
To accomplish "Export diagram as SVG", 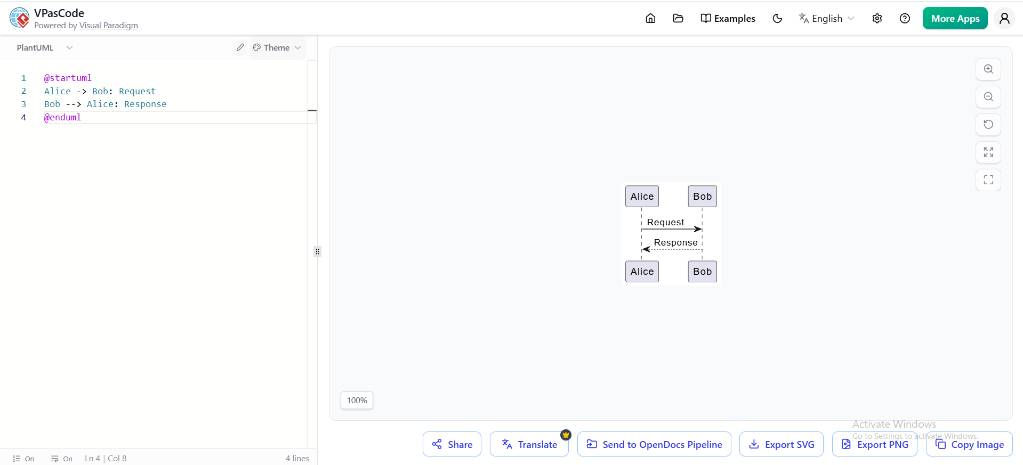I will 782,444.
